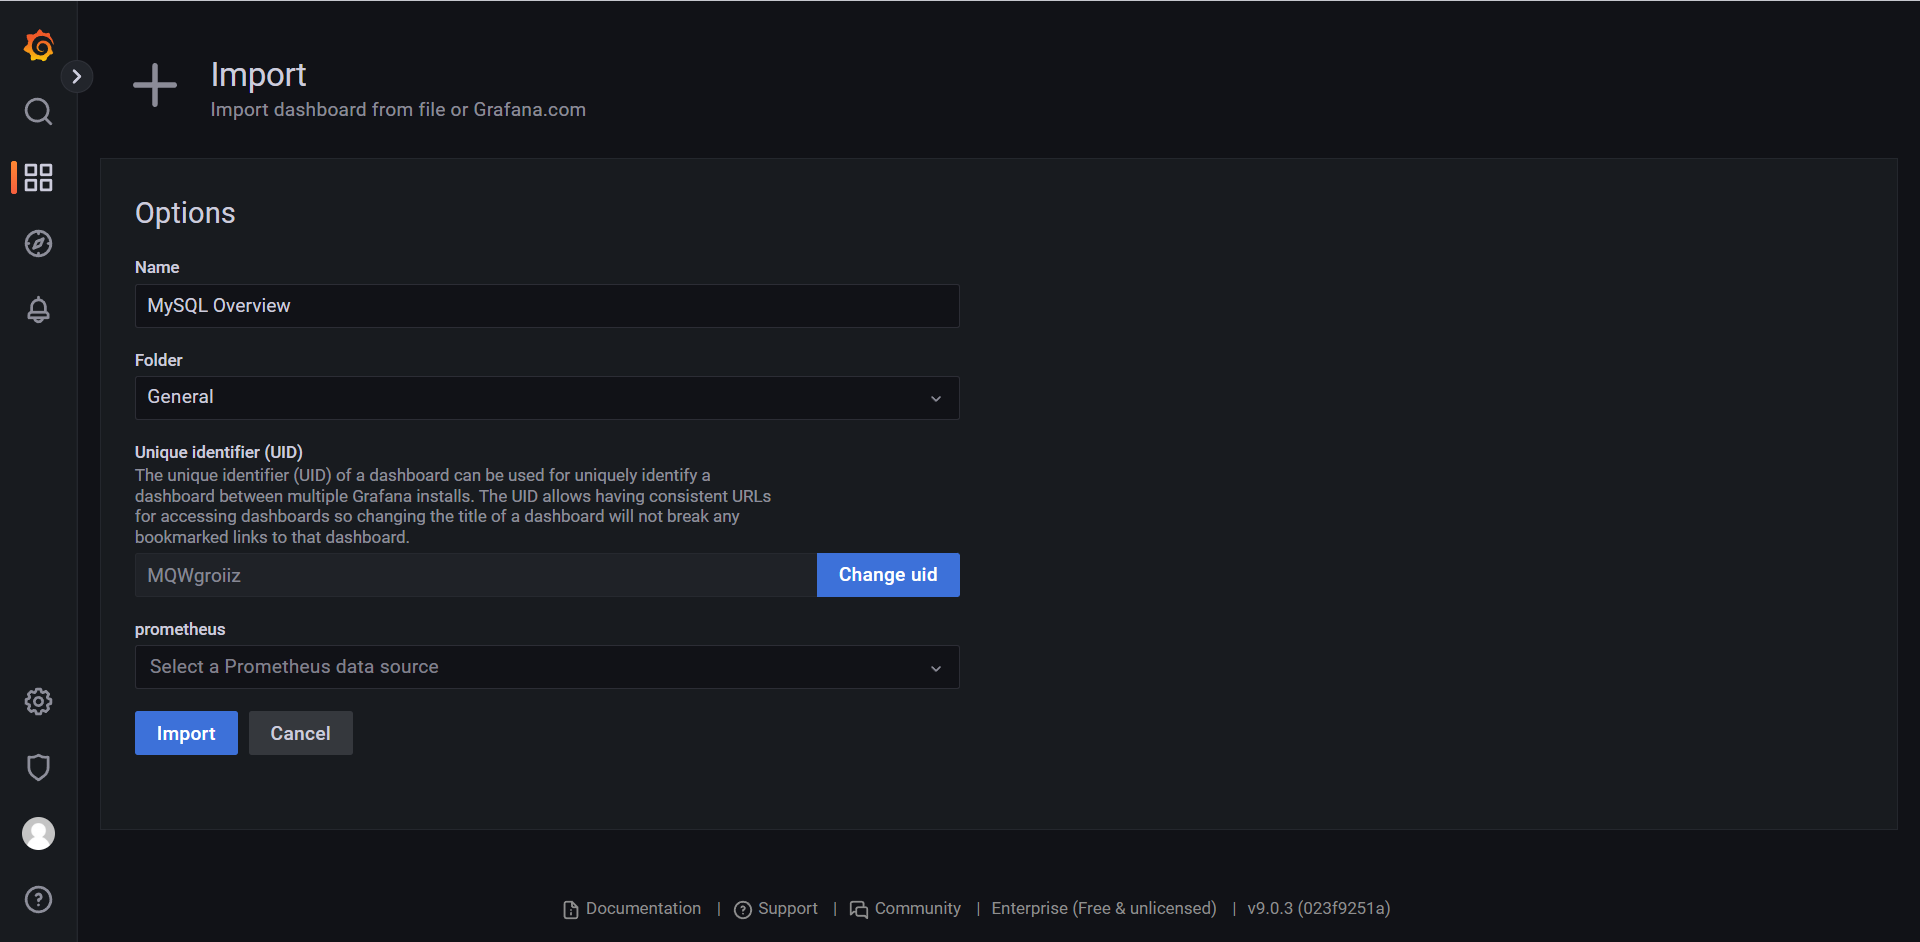This screenshot has width=1920, height=942.
Task: Edit the Name field with MySQL Overview
Action: pos(547,306)
